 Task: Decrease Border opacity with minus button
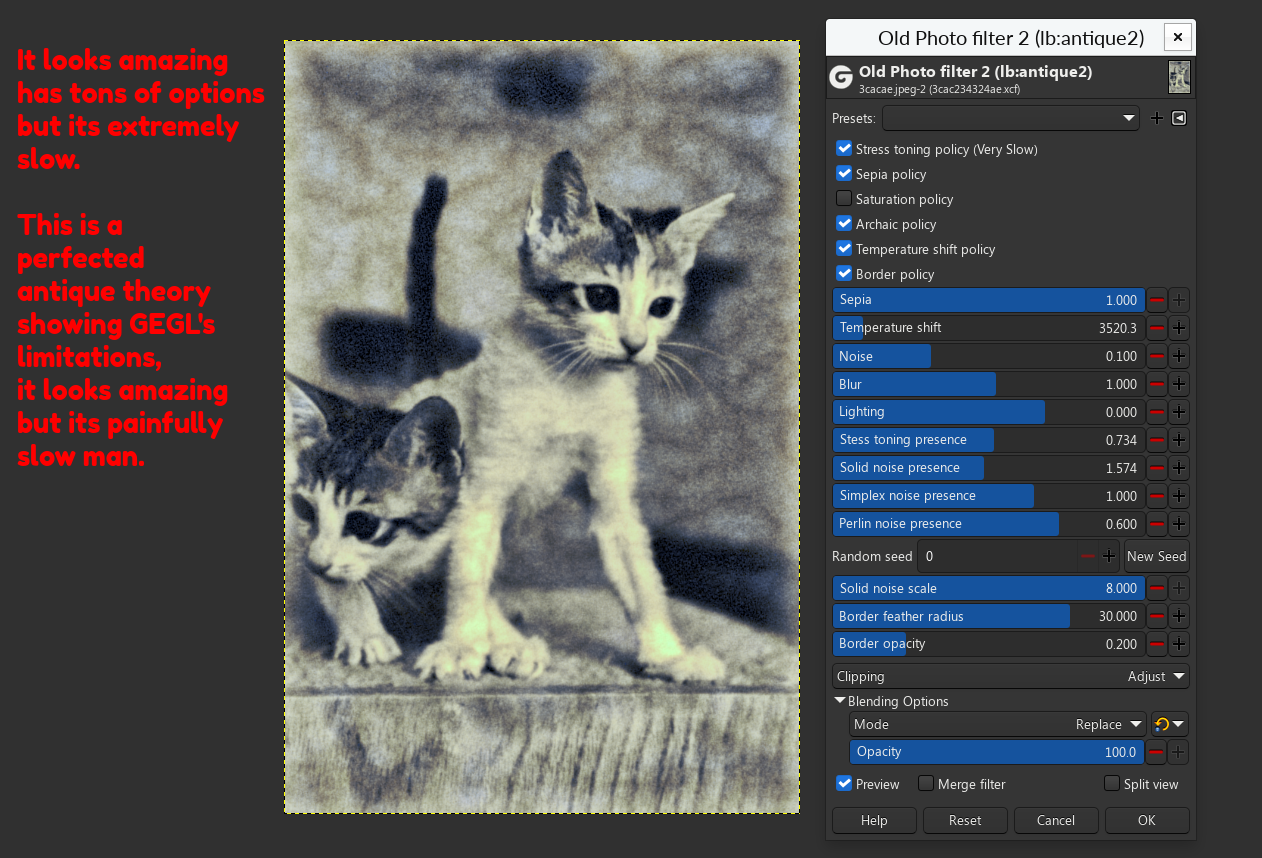(x=1156, y=644)
